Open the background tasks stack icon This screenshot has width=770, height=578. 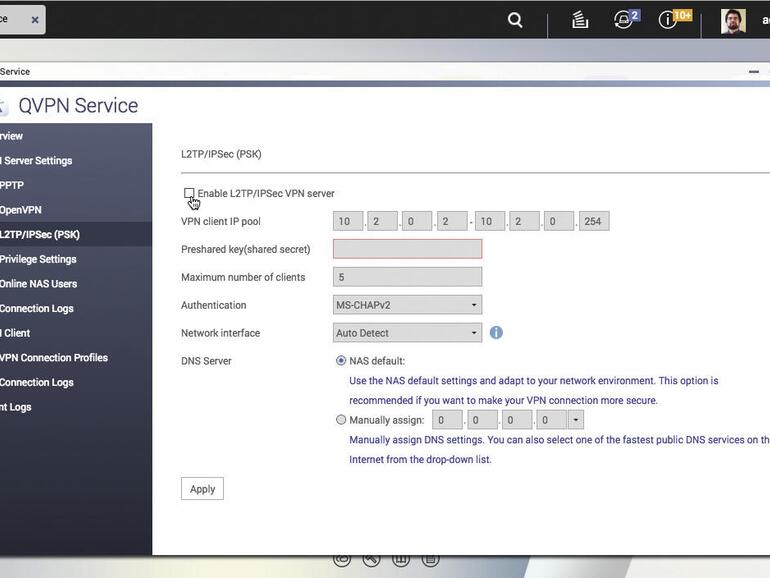pos(580,20)
